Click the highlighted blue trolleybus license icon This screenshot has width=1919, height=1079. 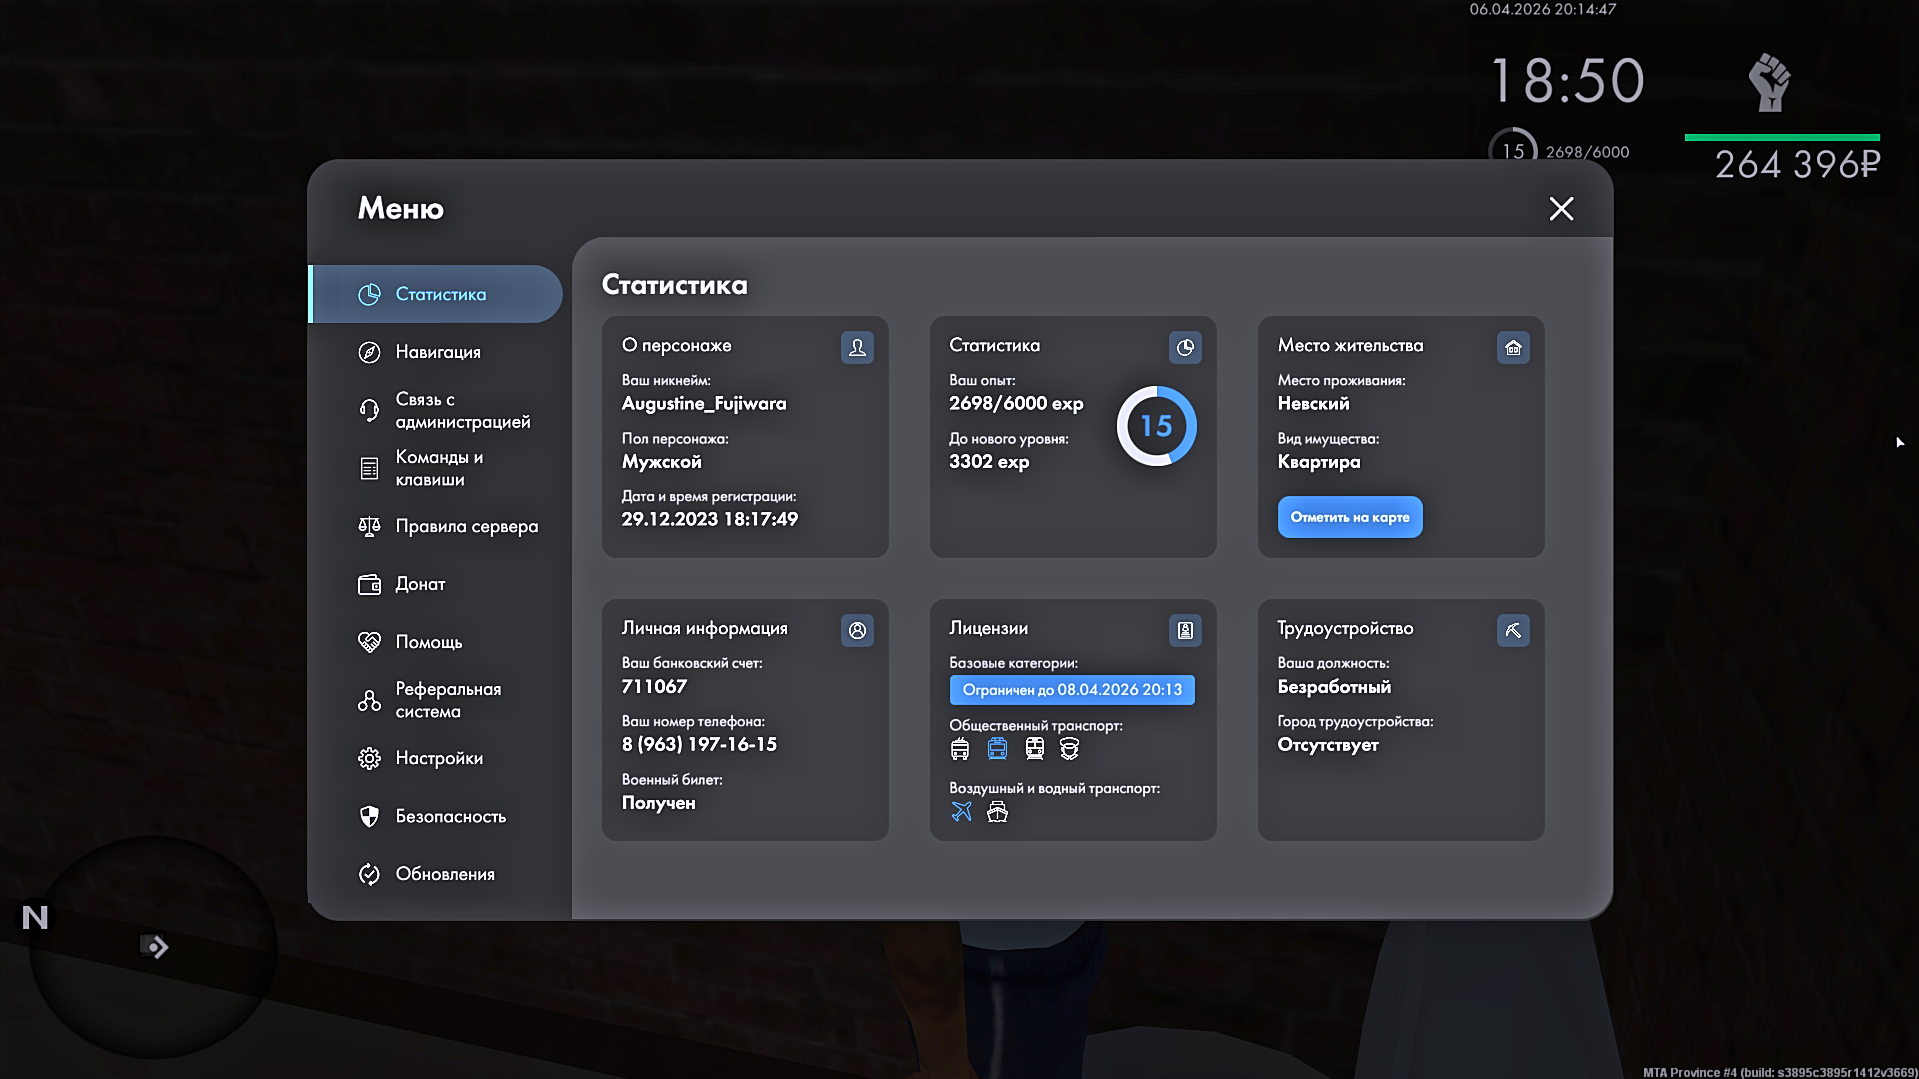pyautogui.click(x=997, y=749)
